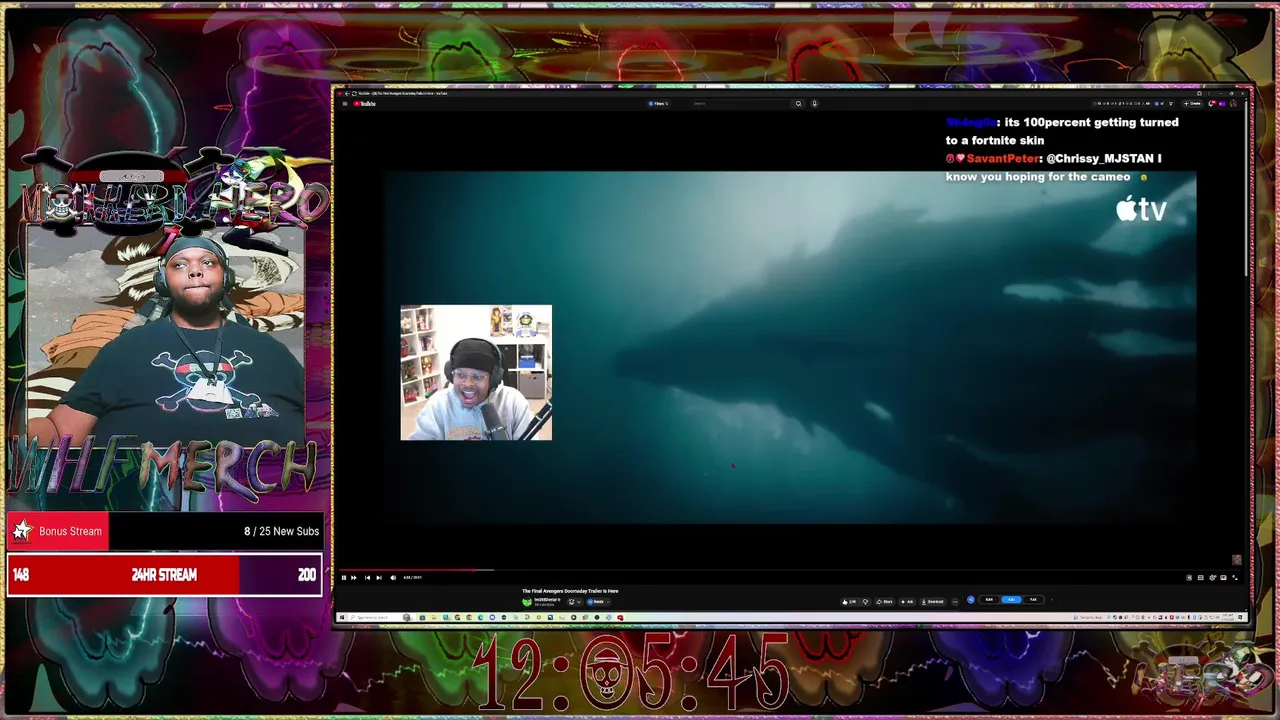
Task: Click the embedded reactor webcam picture-in-picture
Action: click(x=476, y=372)
